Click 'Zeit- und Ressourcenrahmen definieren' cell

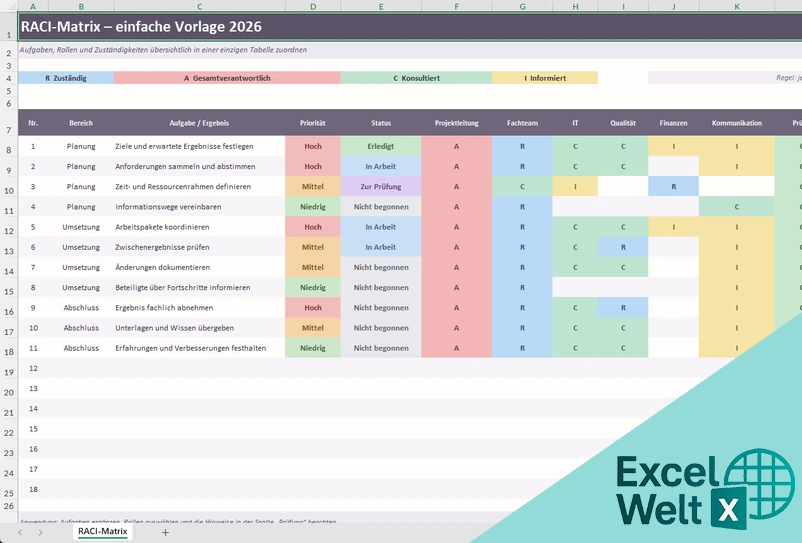(199, 187)
